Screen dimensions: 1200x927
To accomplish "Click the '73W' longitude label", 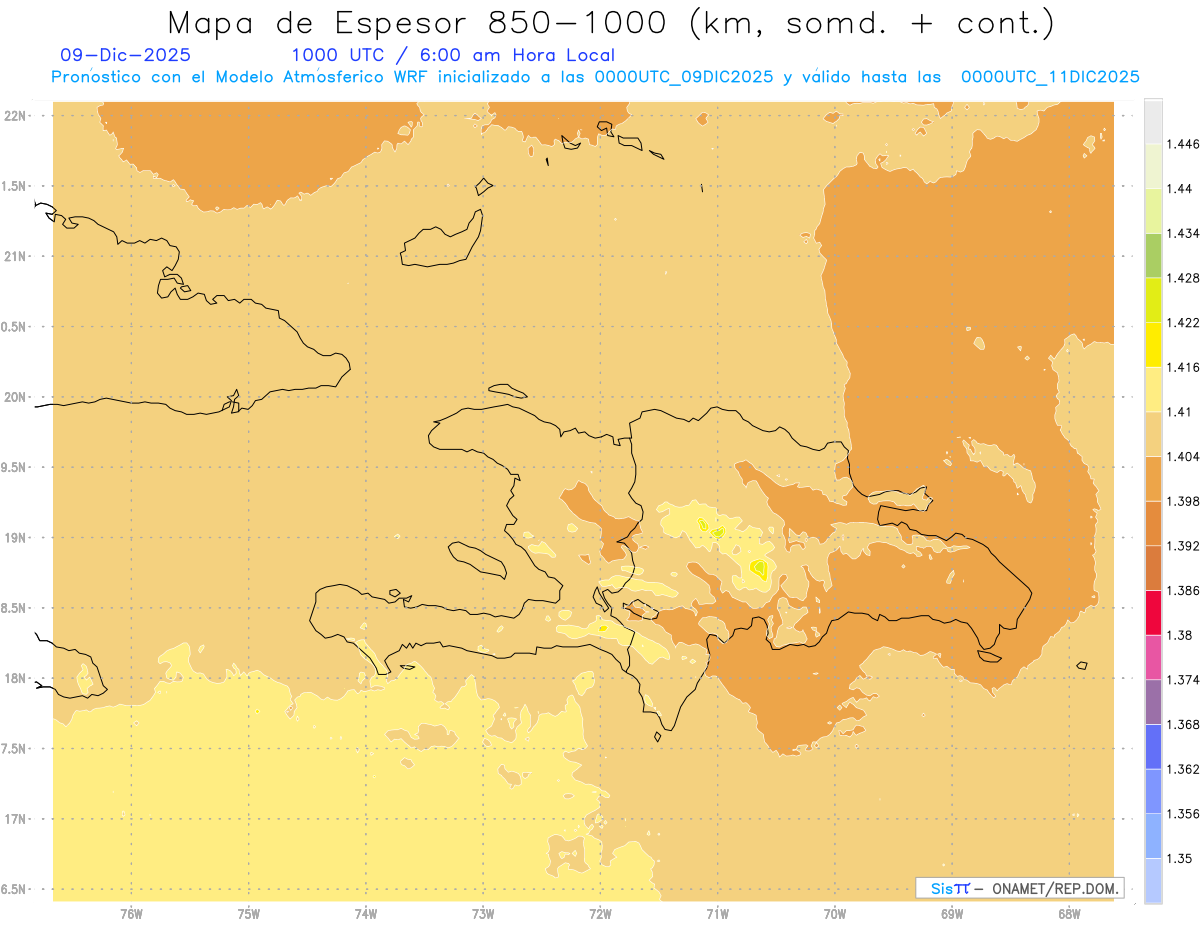I will (x=483, y=914).
